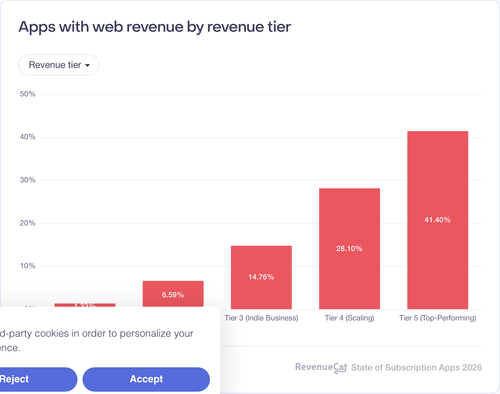
Task: Click the Tier 5 (Top-Performing) axis label
Action: pos(437,318)
